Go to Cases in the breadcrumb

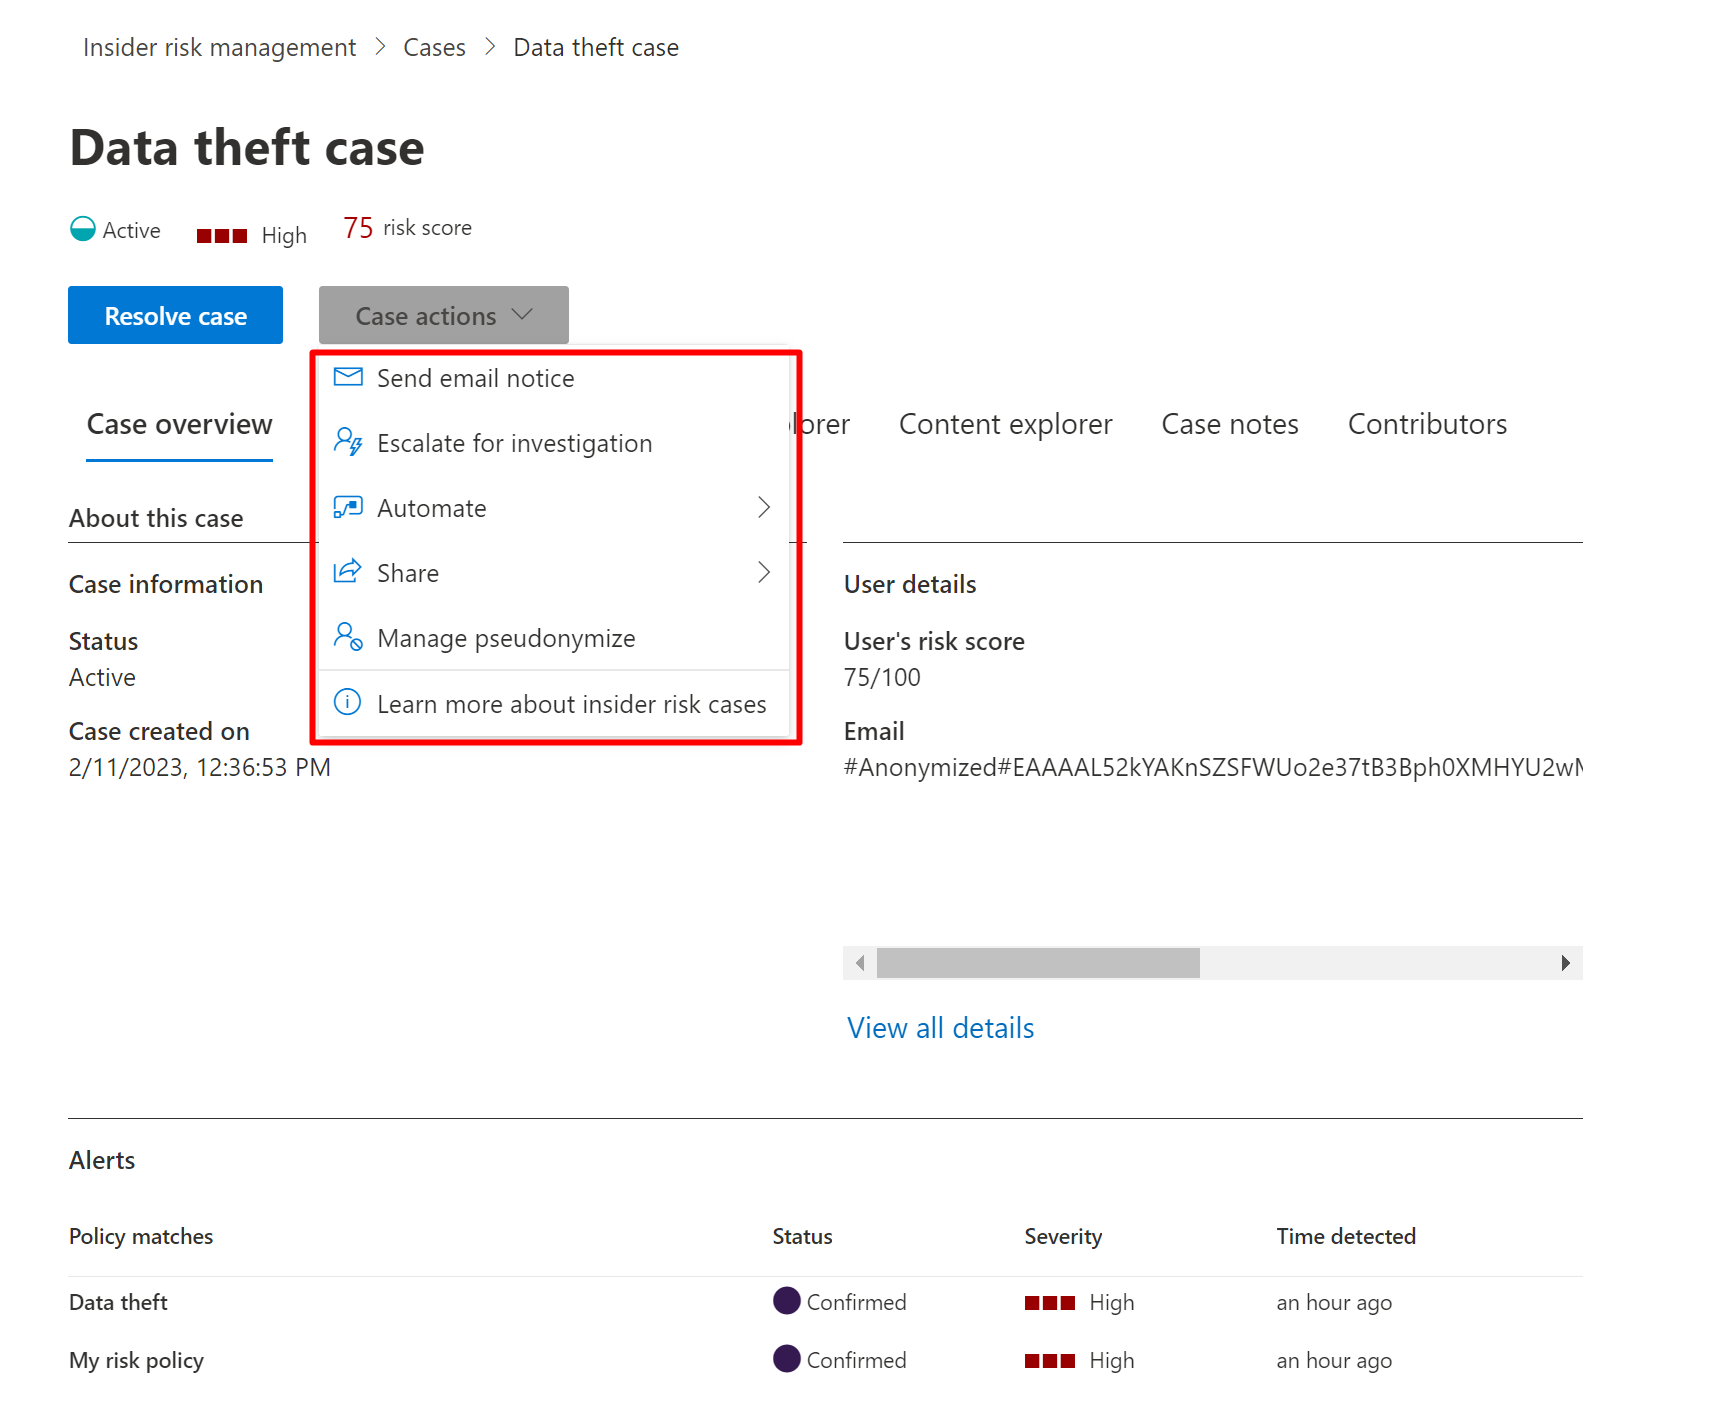[x=434, y=48]
